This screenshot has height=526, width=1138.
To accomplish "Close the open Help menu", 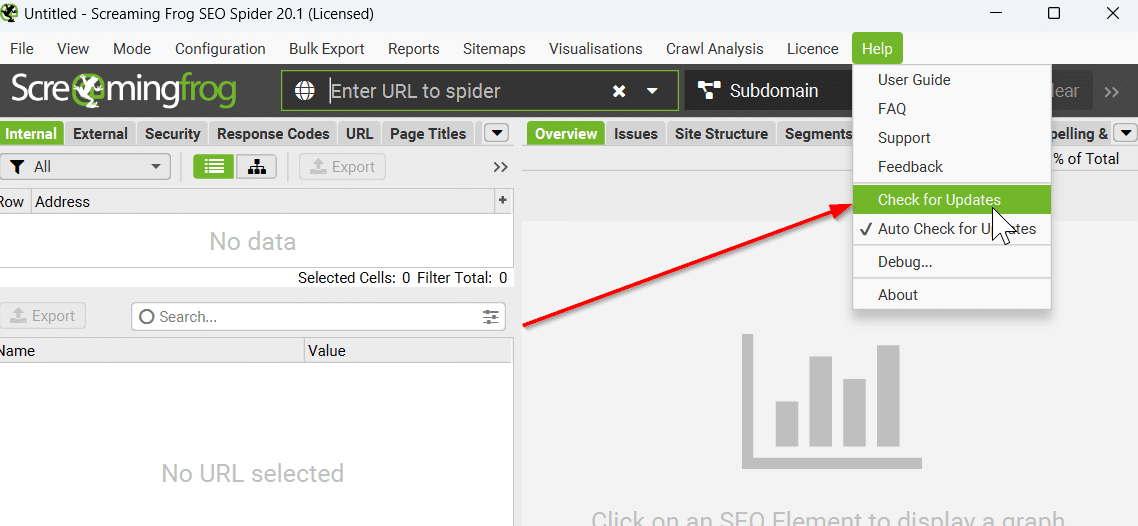I will (x=877, y=49).
